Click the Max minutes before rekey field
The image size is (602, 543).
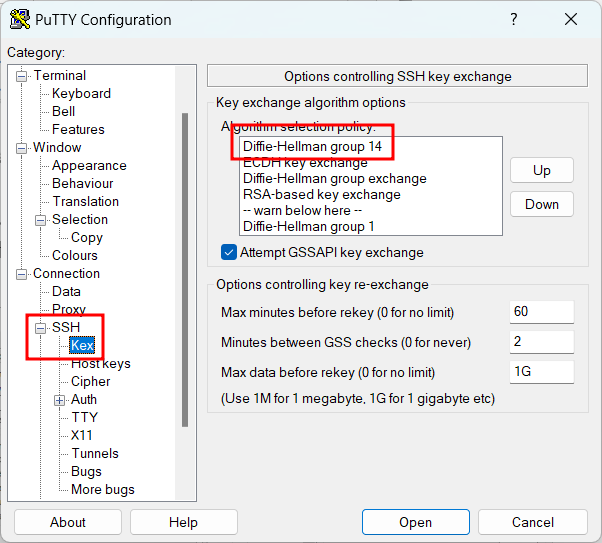(x=542, y=311)
